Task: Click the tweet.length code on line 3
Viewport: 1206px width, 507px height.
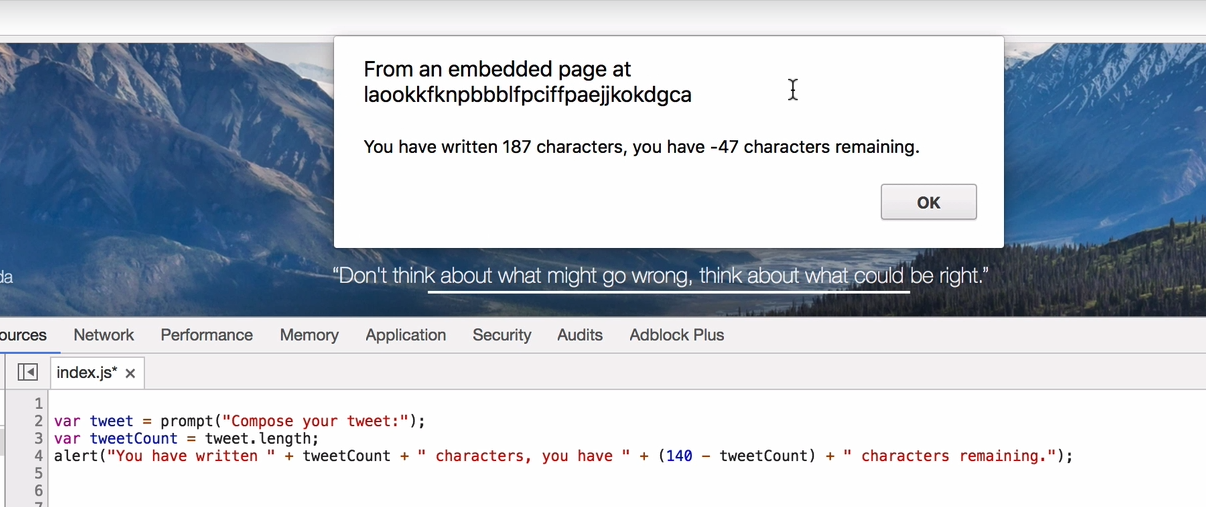Action: pos(260,438)
